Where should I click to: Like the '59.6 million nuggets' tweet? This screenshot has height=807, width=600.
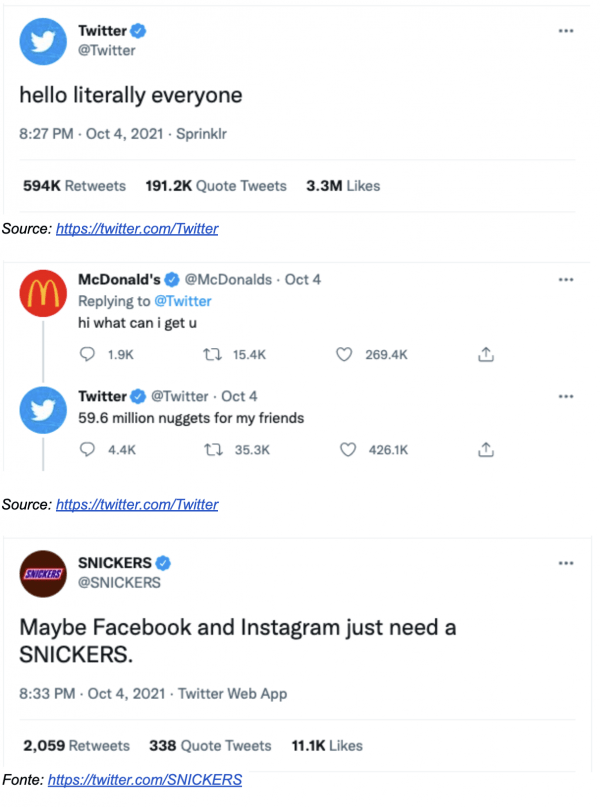[348, 450]
